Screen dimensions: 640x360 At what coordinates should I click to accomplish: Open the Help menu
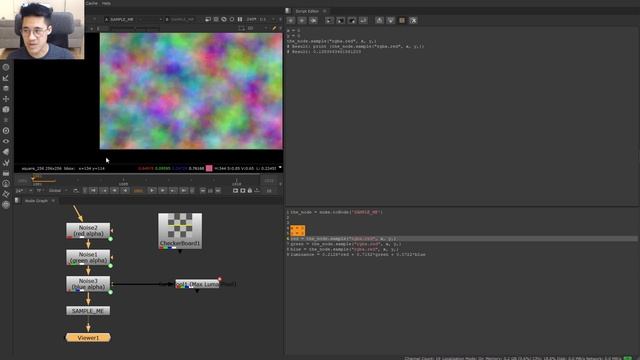coord(106,3)
